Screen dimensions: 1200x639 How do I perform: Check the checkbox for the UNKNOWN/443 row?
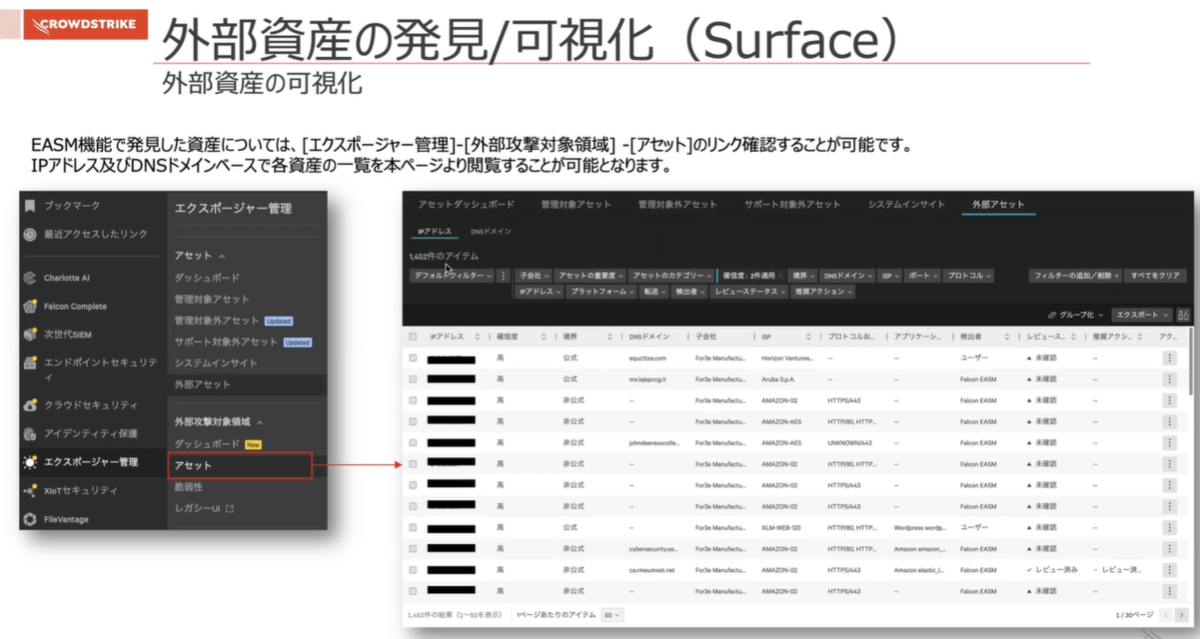coord(413,442)
